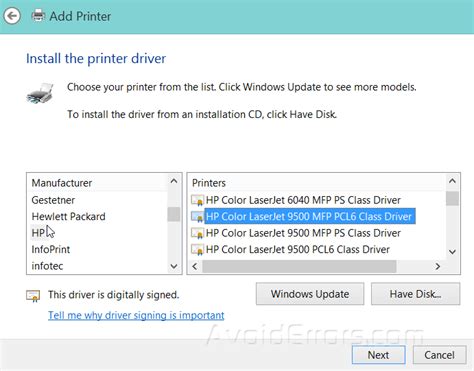474x371 pixels.
Task: Click Printers list vertical scrollbar thumb
Action: [452, 199]
